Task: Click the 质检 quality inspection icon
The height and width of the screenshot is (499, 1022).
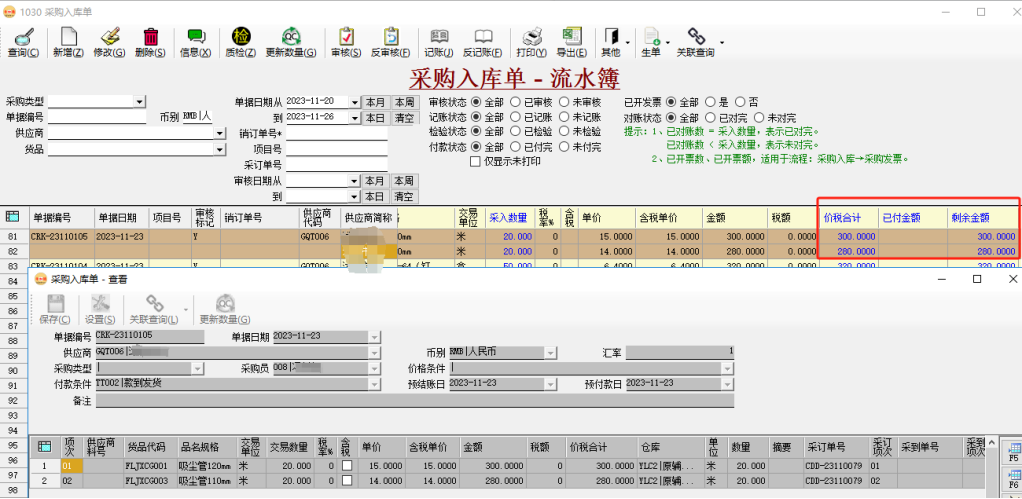Action: coord(241,37)
